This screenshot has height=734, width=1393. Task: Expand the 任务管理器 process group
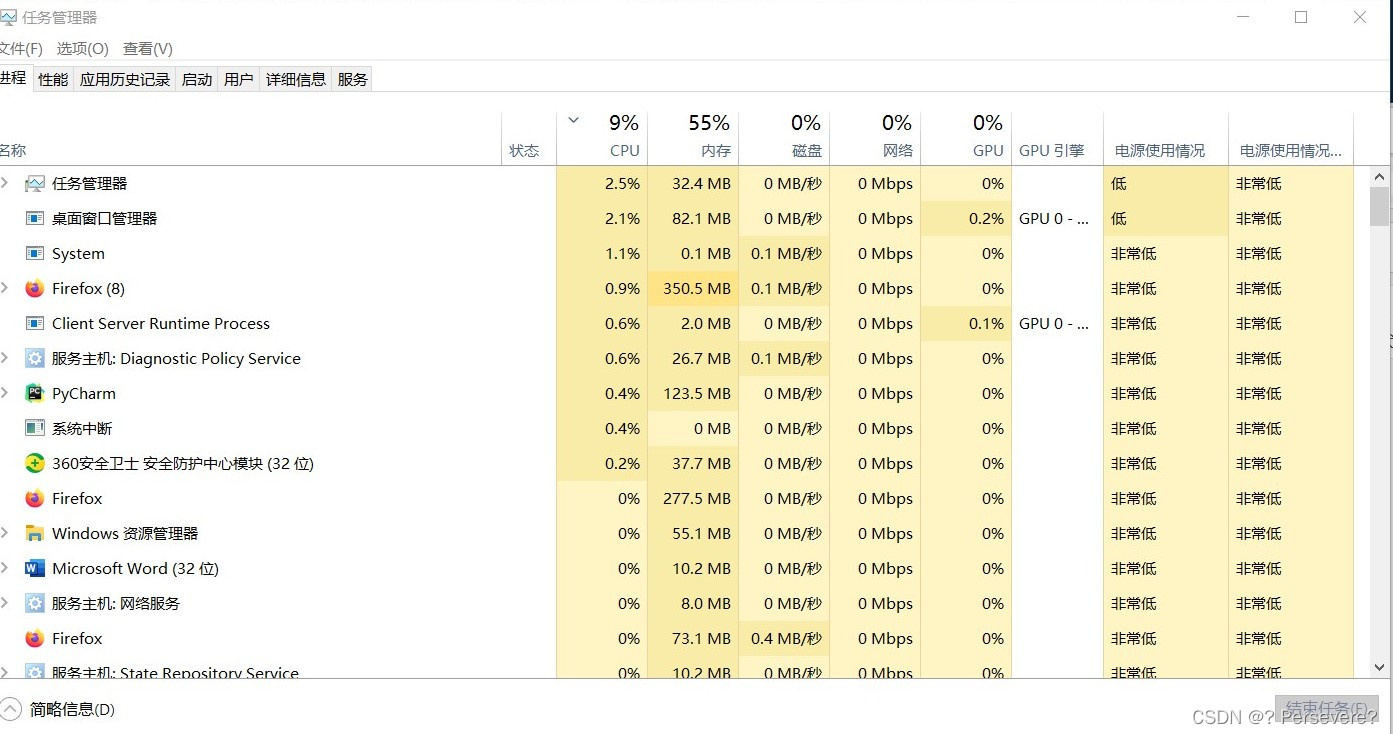click(5, 183)
